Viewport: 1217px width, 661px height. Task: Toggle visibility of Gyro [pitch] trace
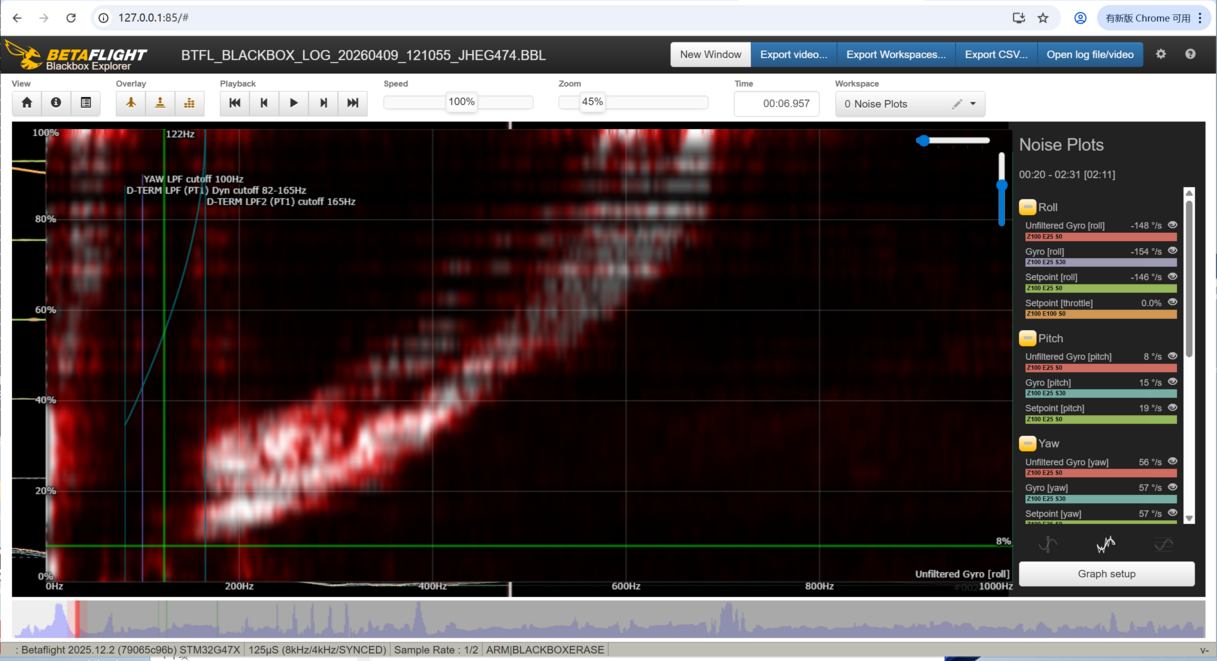click(1173, 382)
